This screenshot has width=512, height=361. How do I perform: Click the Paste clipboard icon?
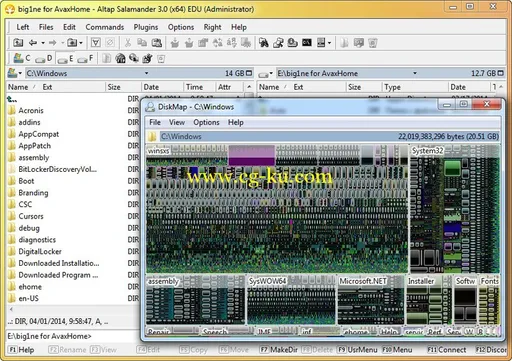coord(157,43)
